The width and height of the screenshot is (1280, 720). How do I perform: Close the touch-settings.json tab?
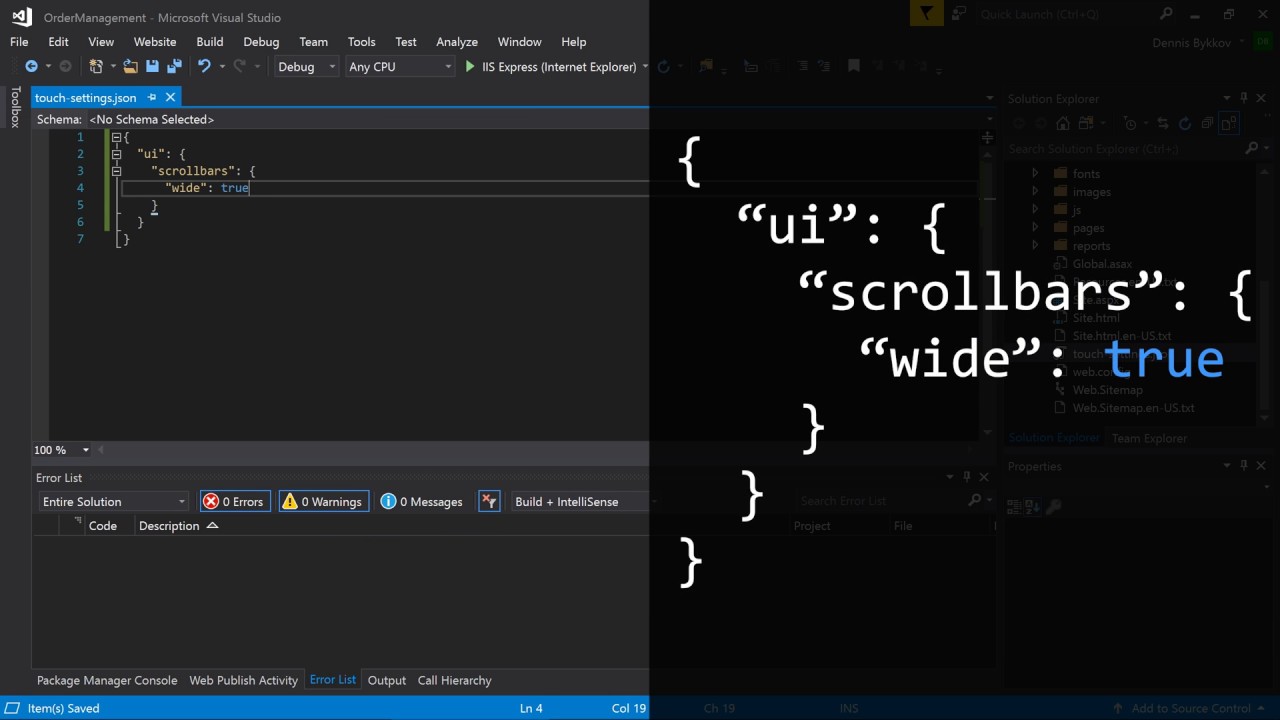click(171, 97)
